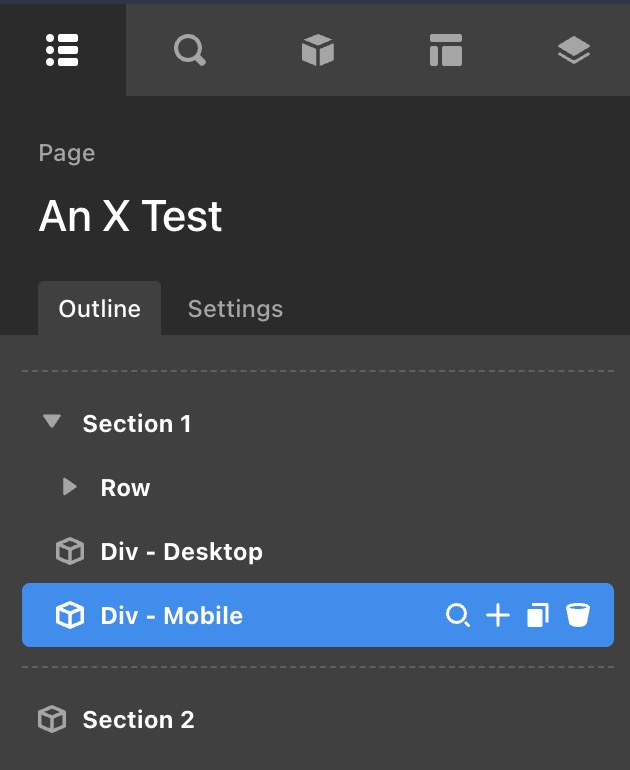The image size is (630, 770).
Task: Click the cube icon beside Section 2
Action: (51, 720)
